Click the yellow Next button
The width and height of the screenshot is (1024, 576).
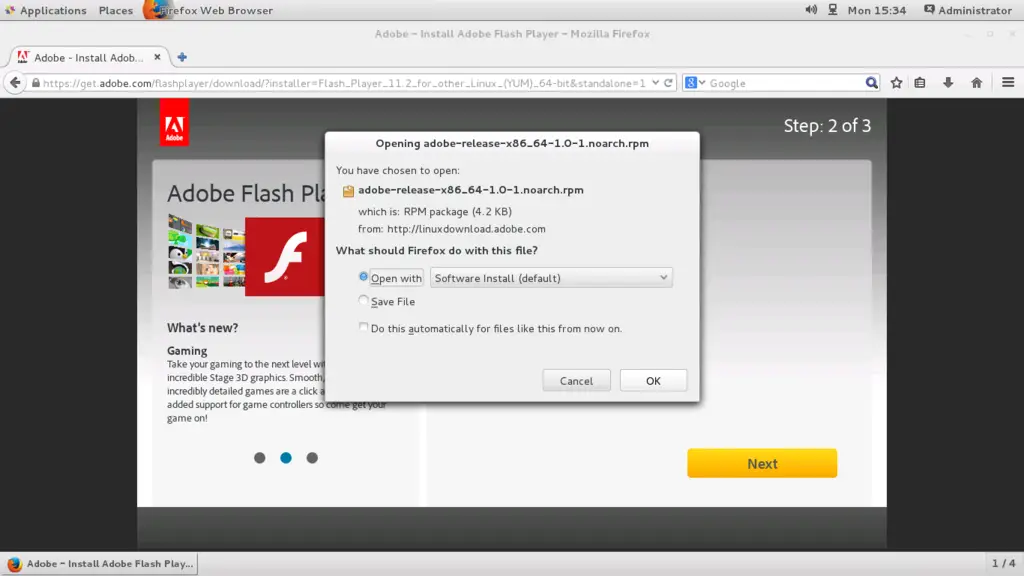762,463
